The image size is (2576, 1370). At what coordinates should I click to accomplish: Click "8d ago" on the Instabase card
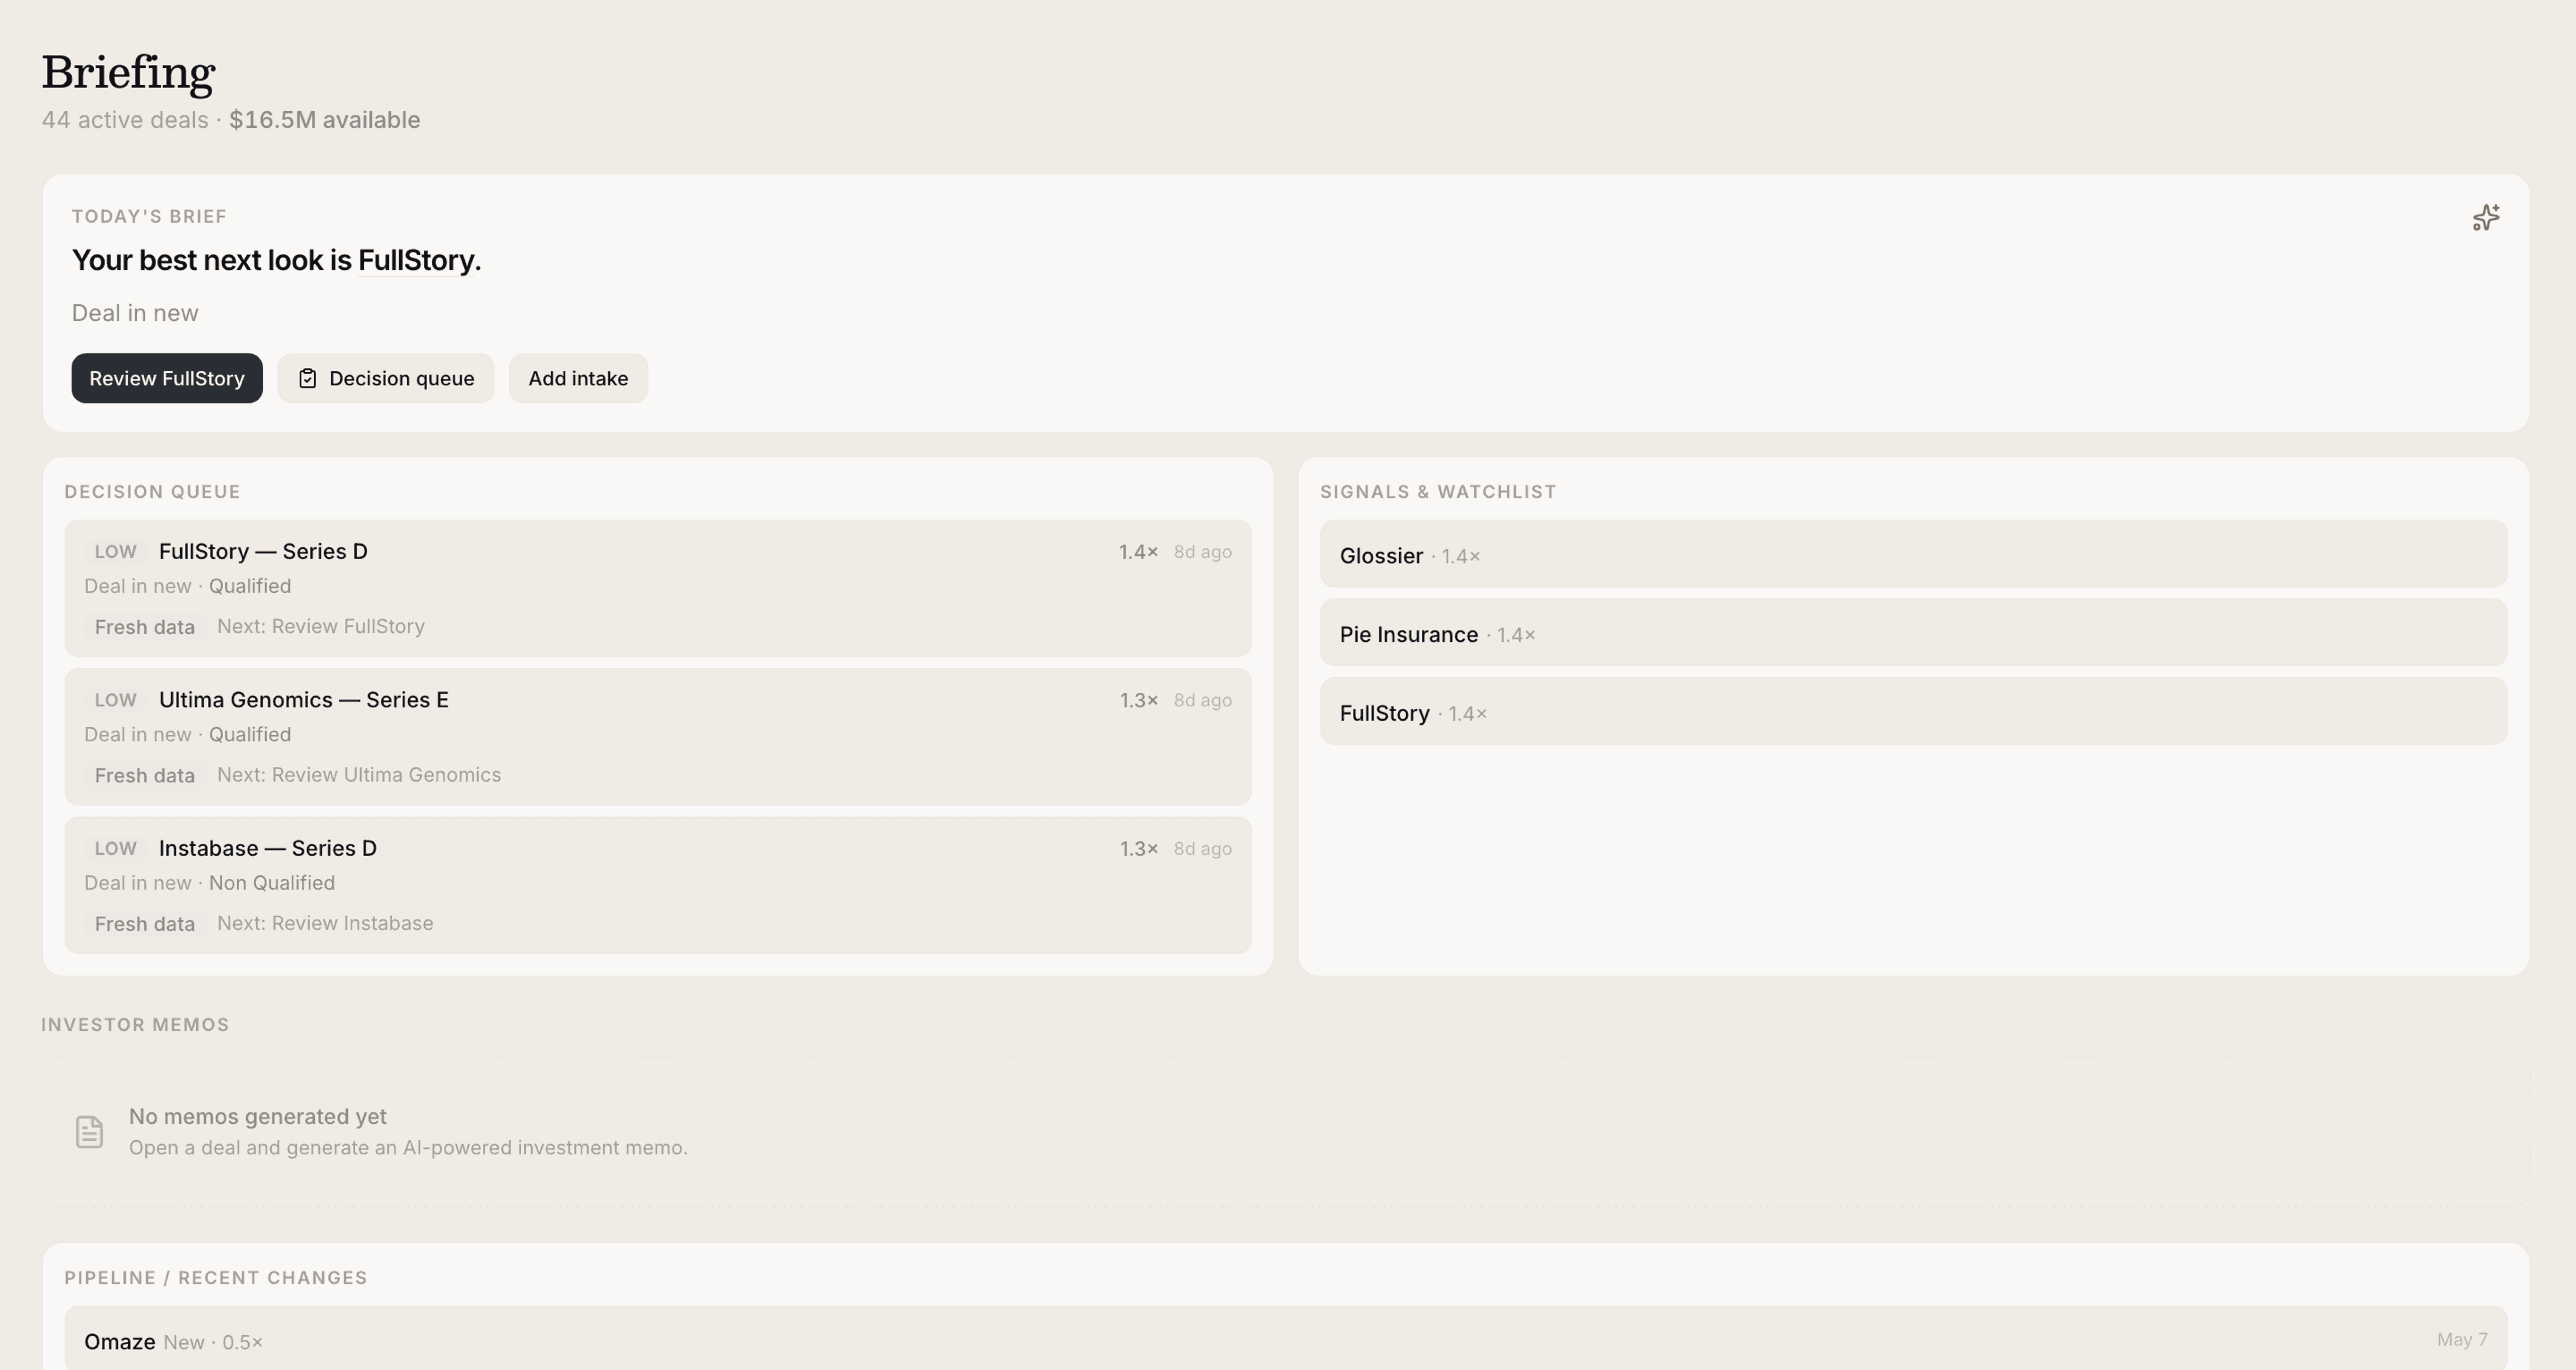tap(1202, 849)
